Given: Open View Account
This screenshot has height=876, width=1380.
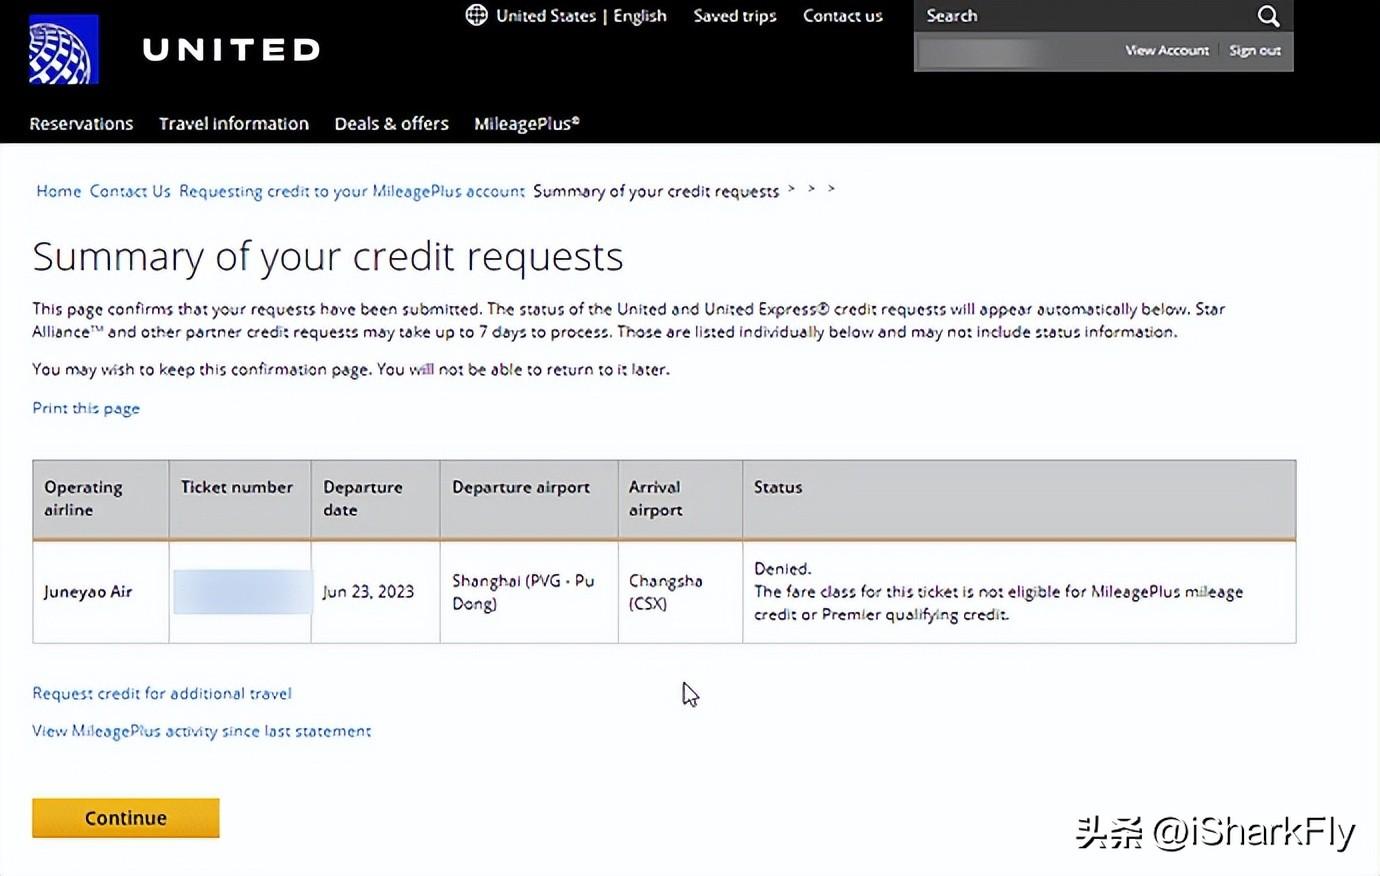Looking at the screenshot, I should click(x=1167, y=50).
